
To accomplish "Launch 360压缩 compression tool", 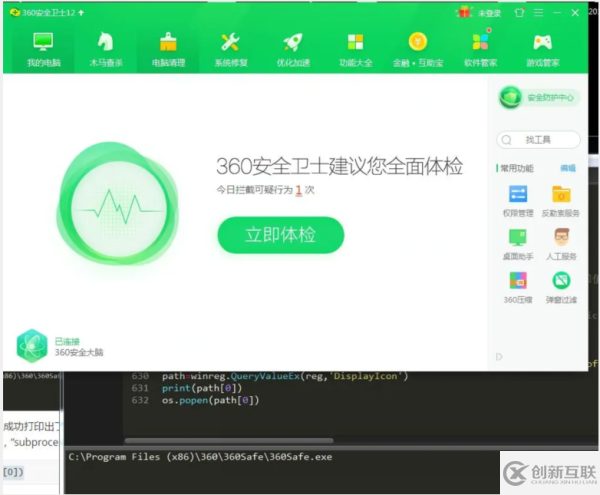I will coord(518,288).
